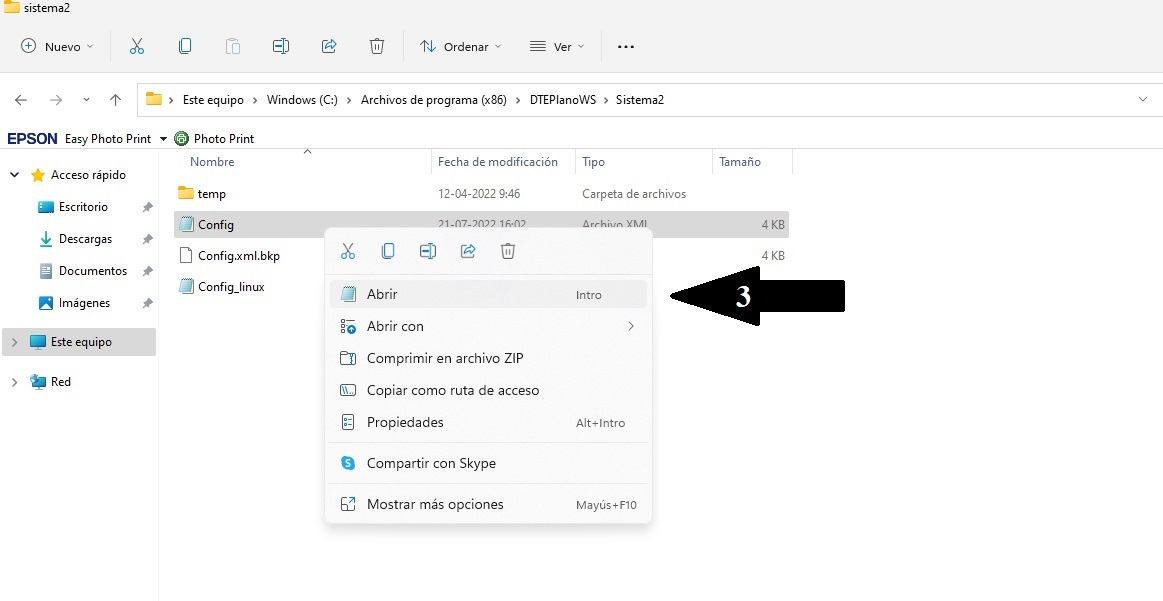Click the Delete icon in context menu
The height and width of the screenshot is (601, 1163).
(508, 251)
